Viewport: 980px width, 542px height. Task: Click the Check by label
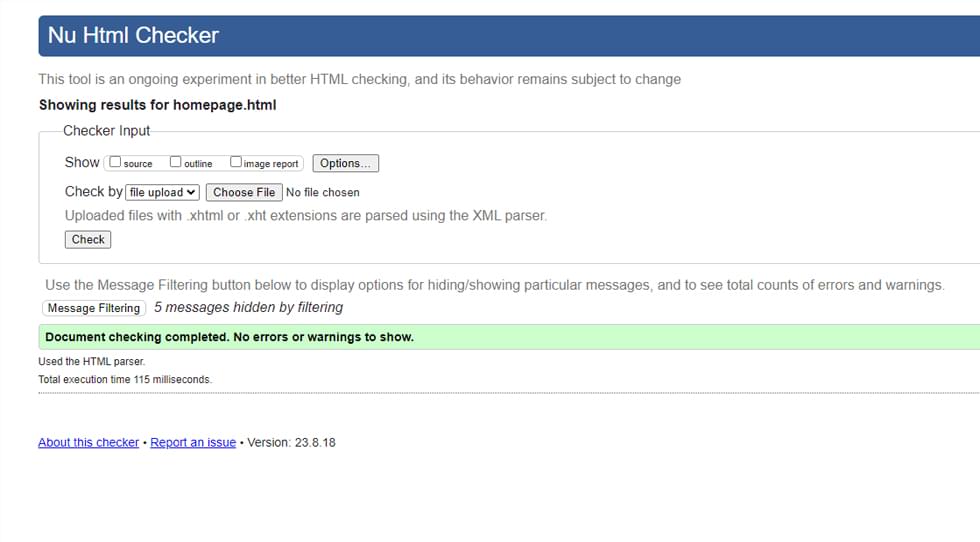click(94, 192)
